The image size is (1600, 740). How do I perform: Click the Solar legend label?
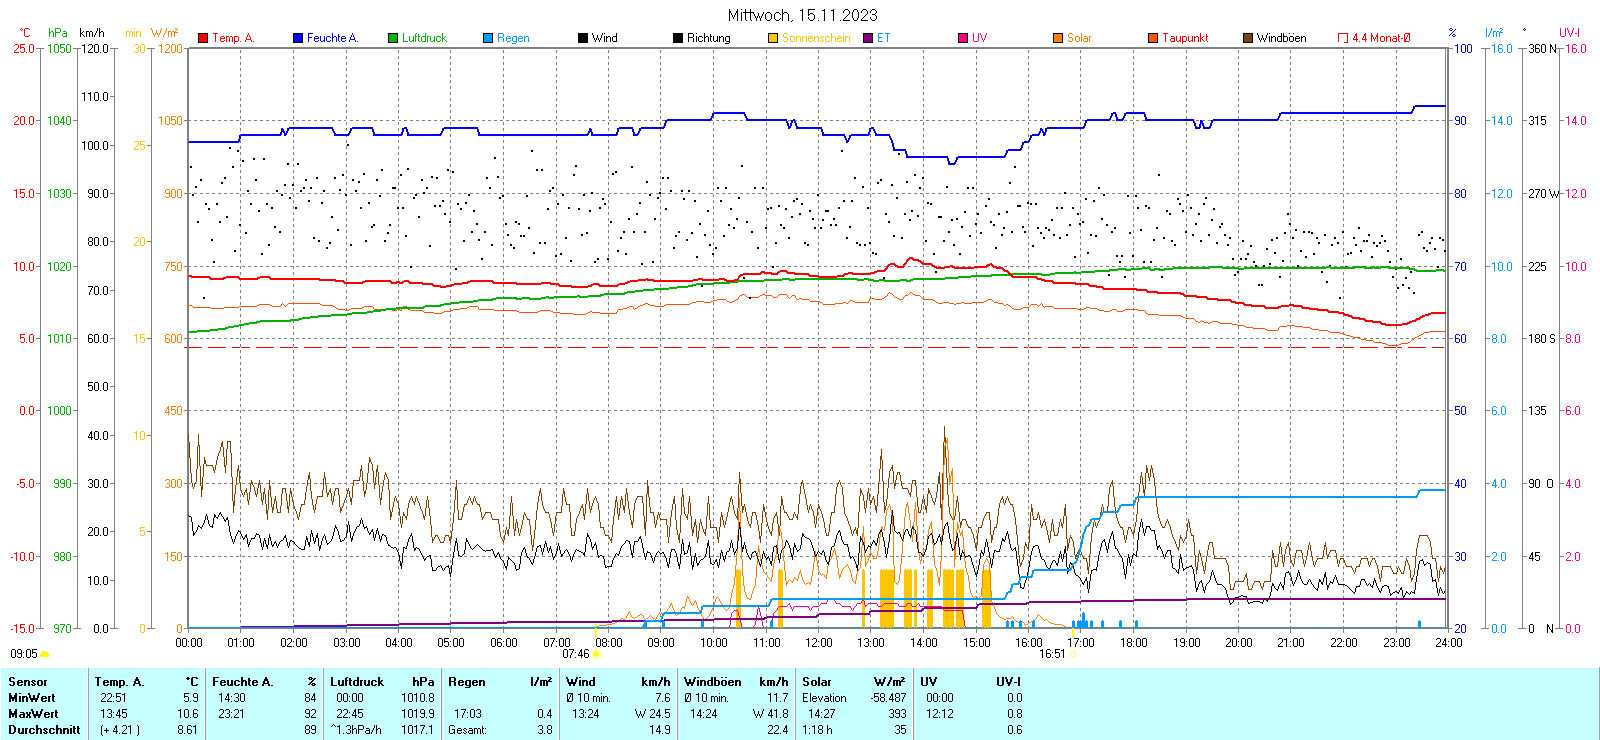coord(1079,38)
